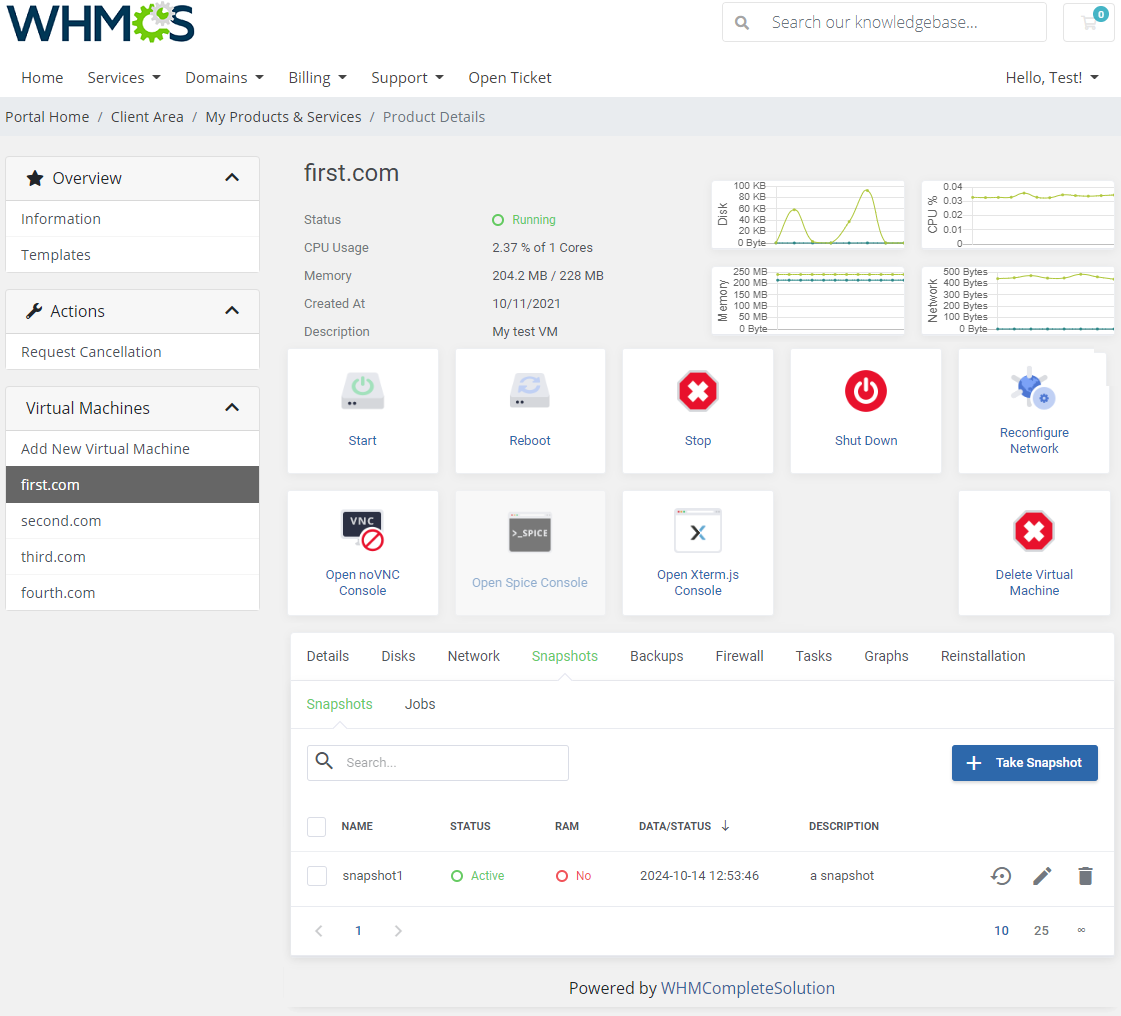Collapse the Overview panel chevron

click(x=232, y=177)
